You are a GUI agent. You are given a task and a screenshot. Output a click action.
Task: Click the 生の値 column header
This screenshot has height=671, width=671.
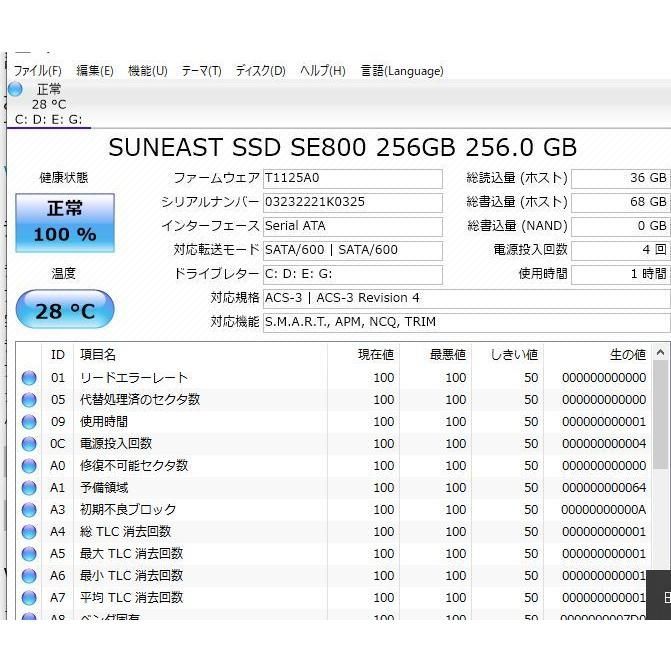click(598, 355)
